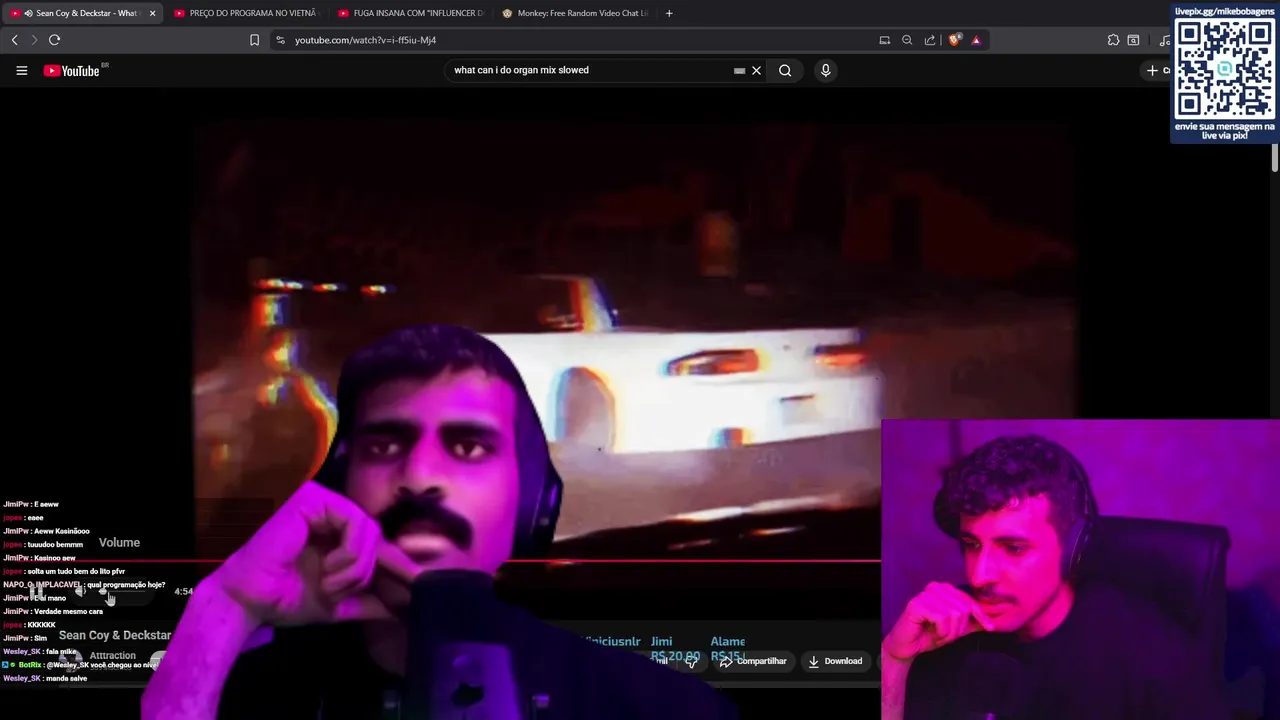Screen dimensions: 1280x720
Task: Open a new browser tab
Action: point(669,13)
